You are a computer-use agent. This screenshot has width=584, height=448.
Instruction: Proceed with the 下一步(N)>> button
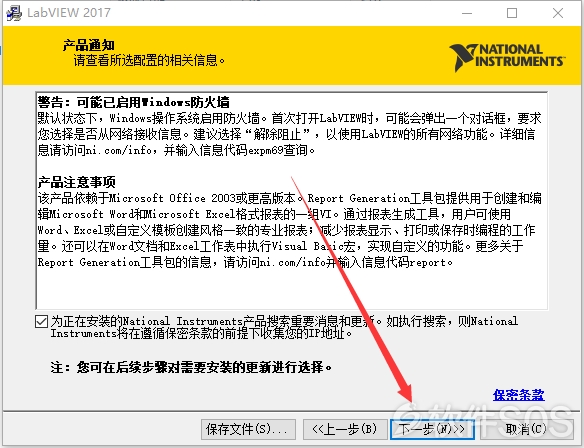[432, 429]
